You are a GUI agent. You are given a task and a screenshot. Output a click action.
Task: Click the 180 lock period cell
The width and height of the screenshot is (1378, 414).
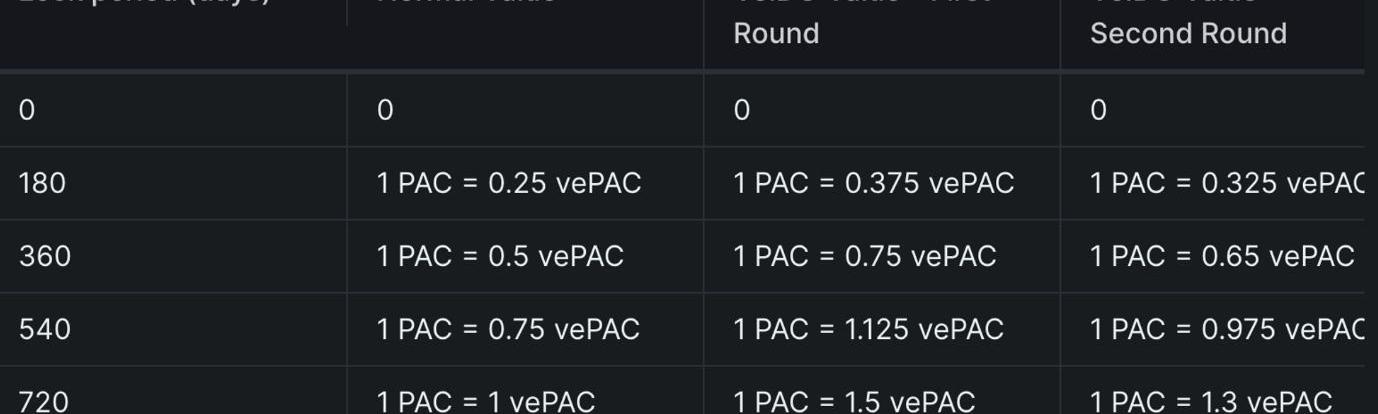coord(42,183)
